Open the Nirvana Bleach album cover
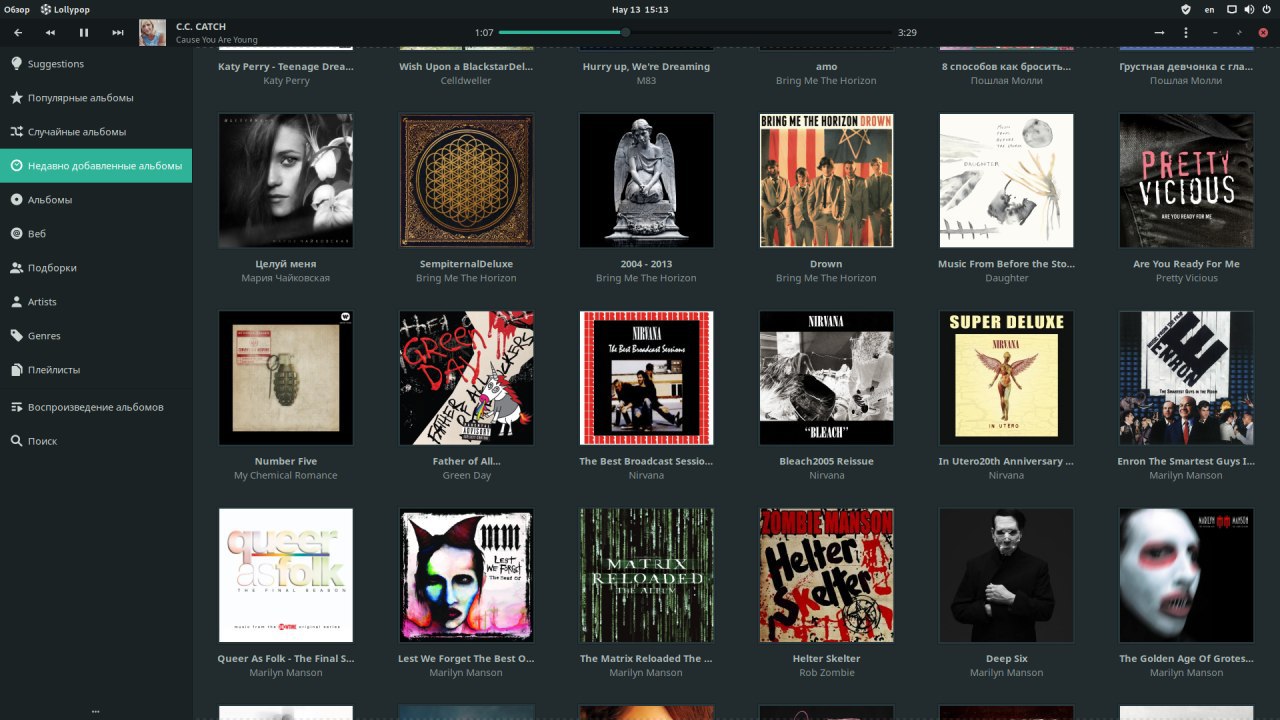The height and width of the screenshot is (720, 1280). [826, 377]
